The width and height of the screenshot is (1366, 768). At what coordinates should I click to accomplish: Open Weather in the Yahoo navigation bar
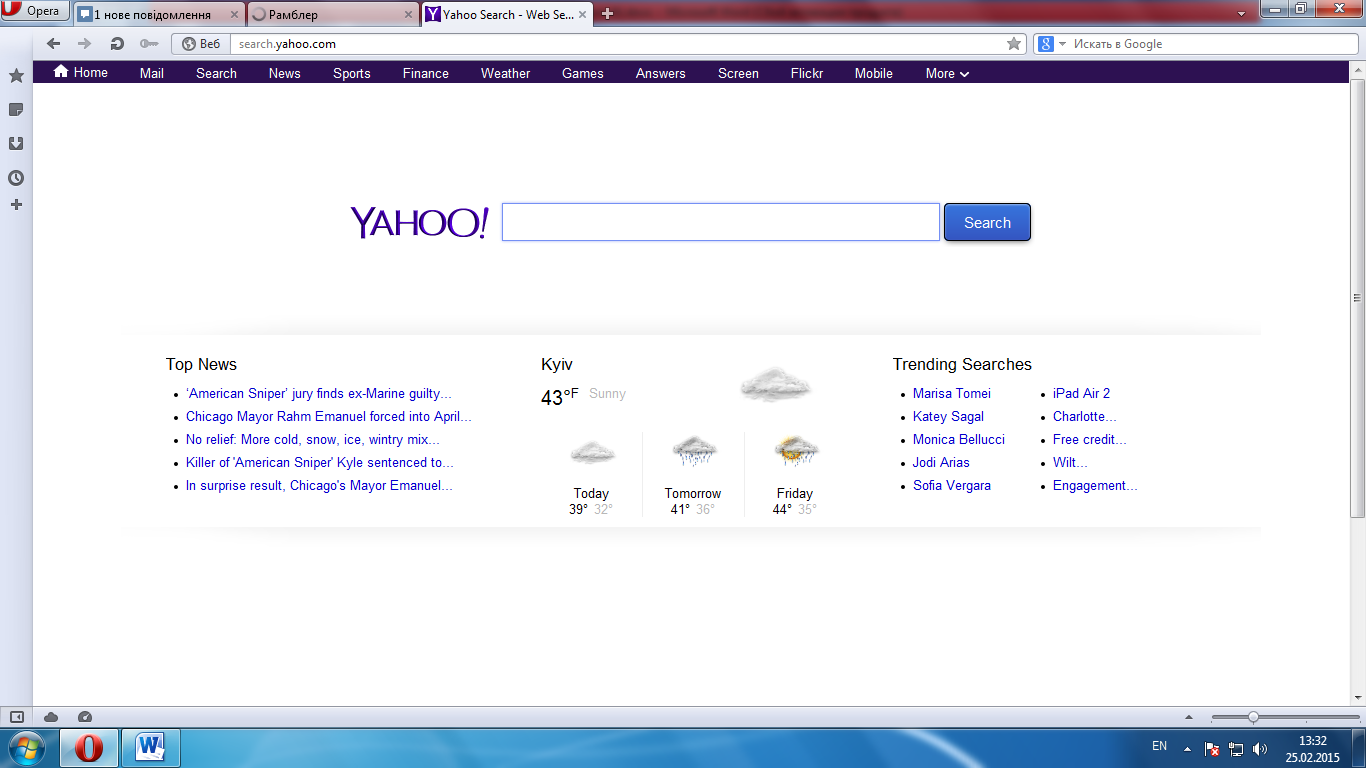506,73
